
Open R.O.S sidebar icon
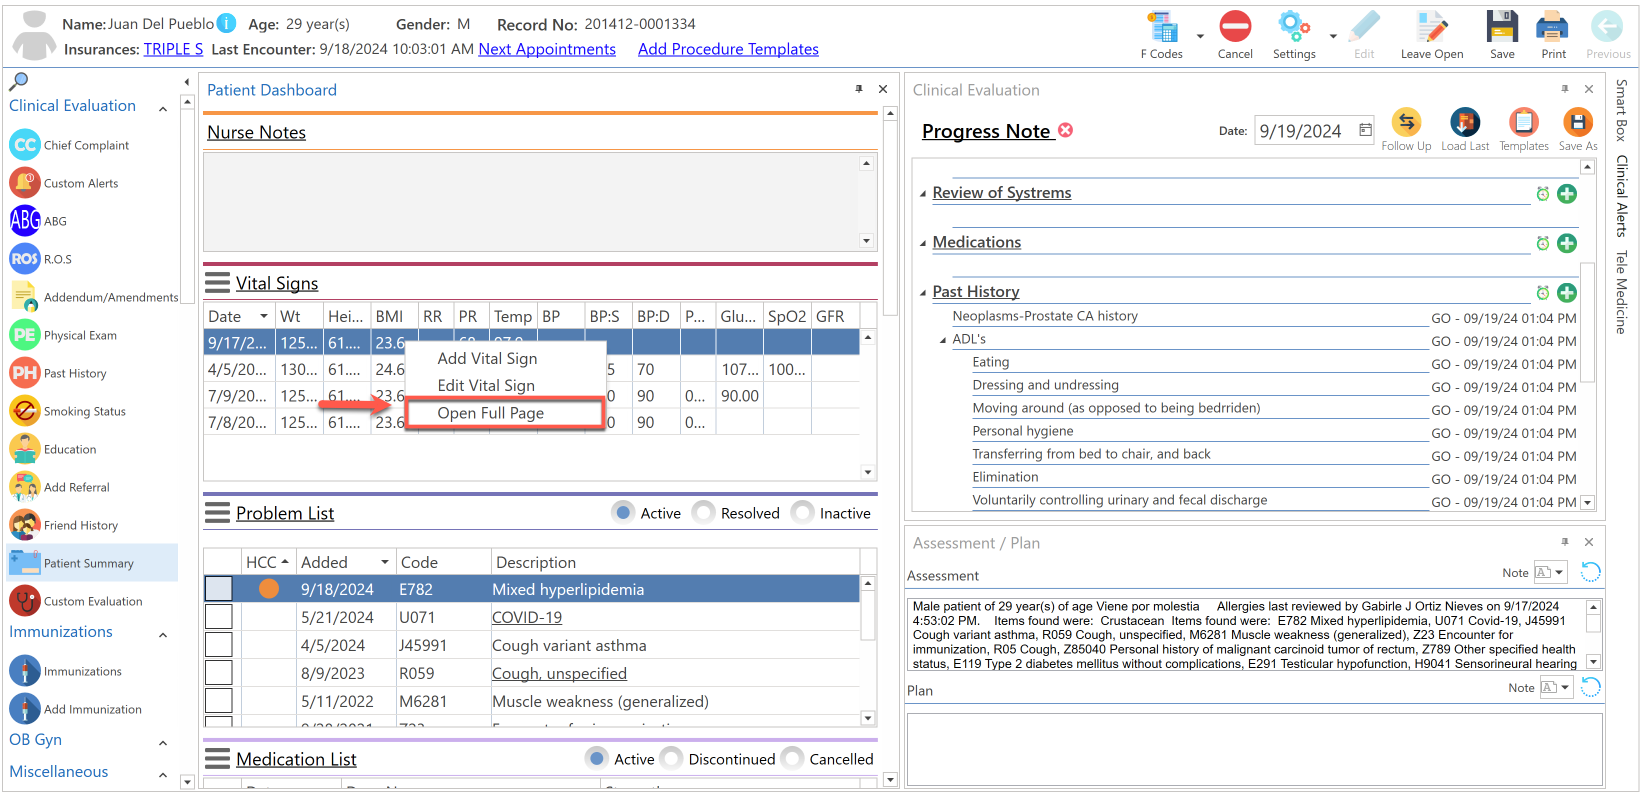tap(25, 259)
